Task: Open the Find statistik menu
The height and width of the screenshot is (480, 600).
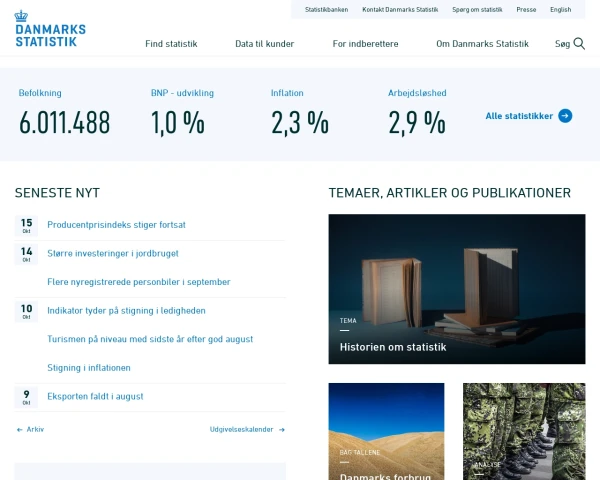Action: (171, 44)
